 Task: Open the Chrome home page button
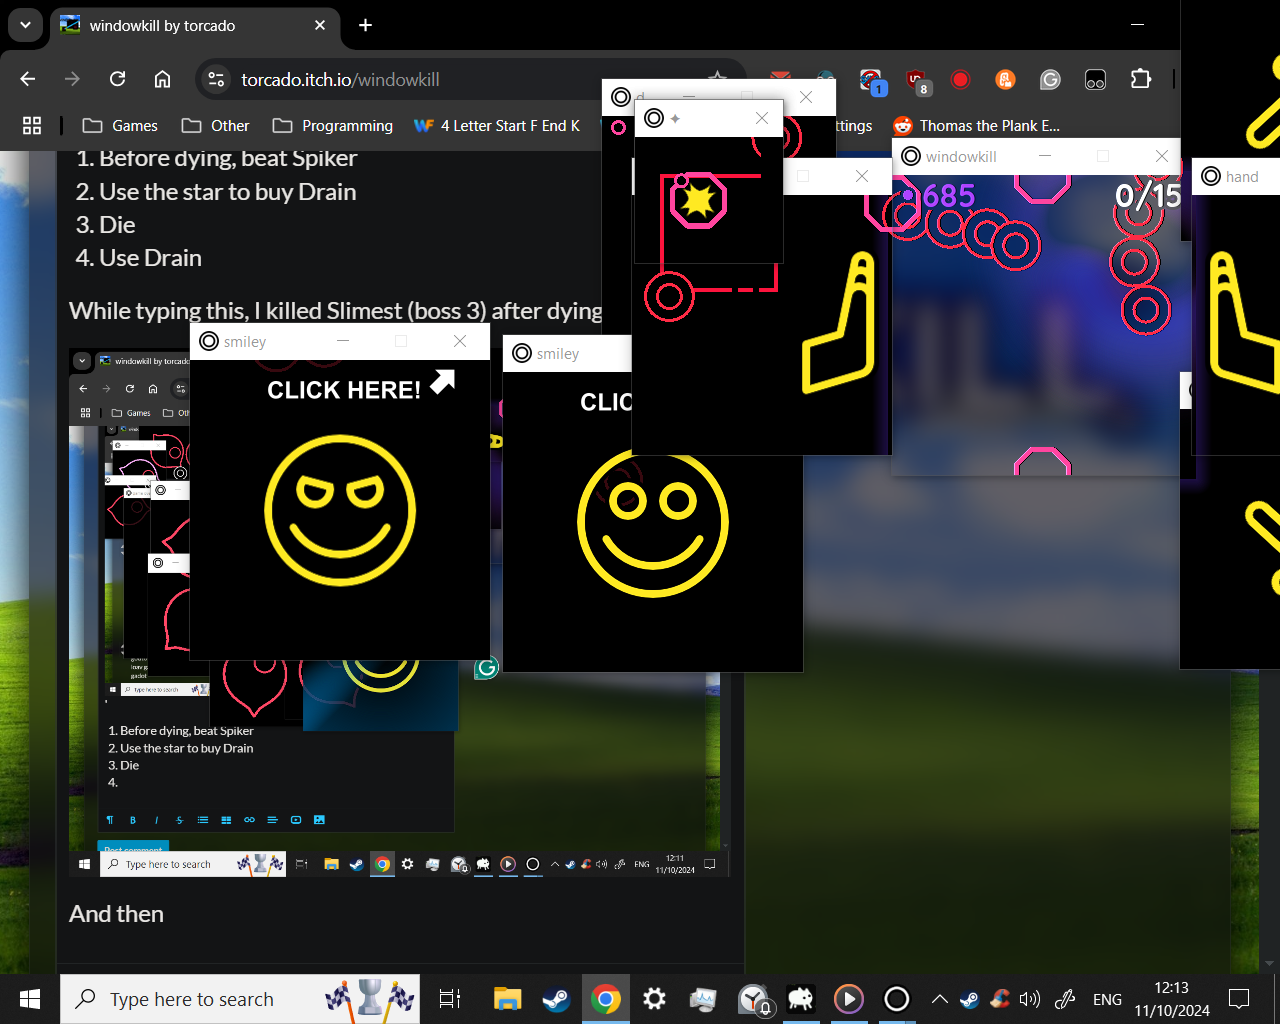(162, 79)
